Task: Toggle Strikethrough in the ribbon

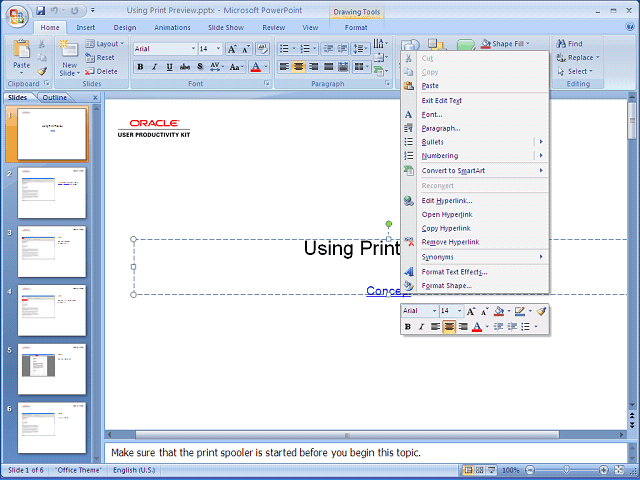Action: pos(184,67)
